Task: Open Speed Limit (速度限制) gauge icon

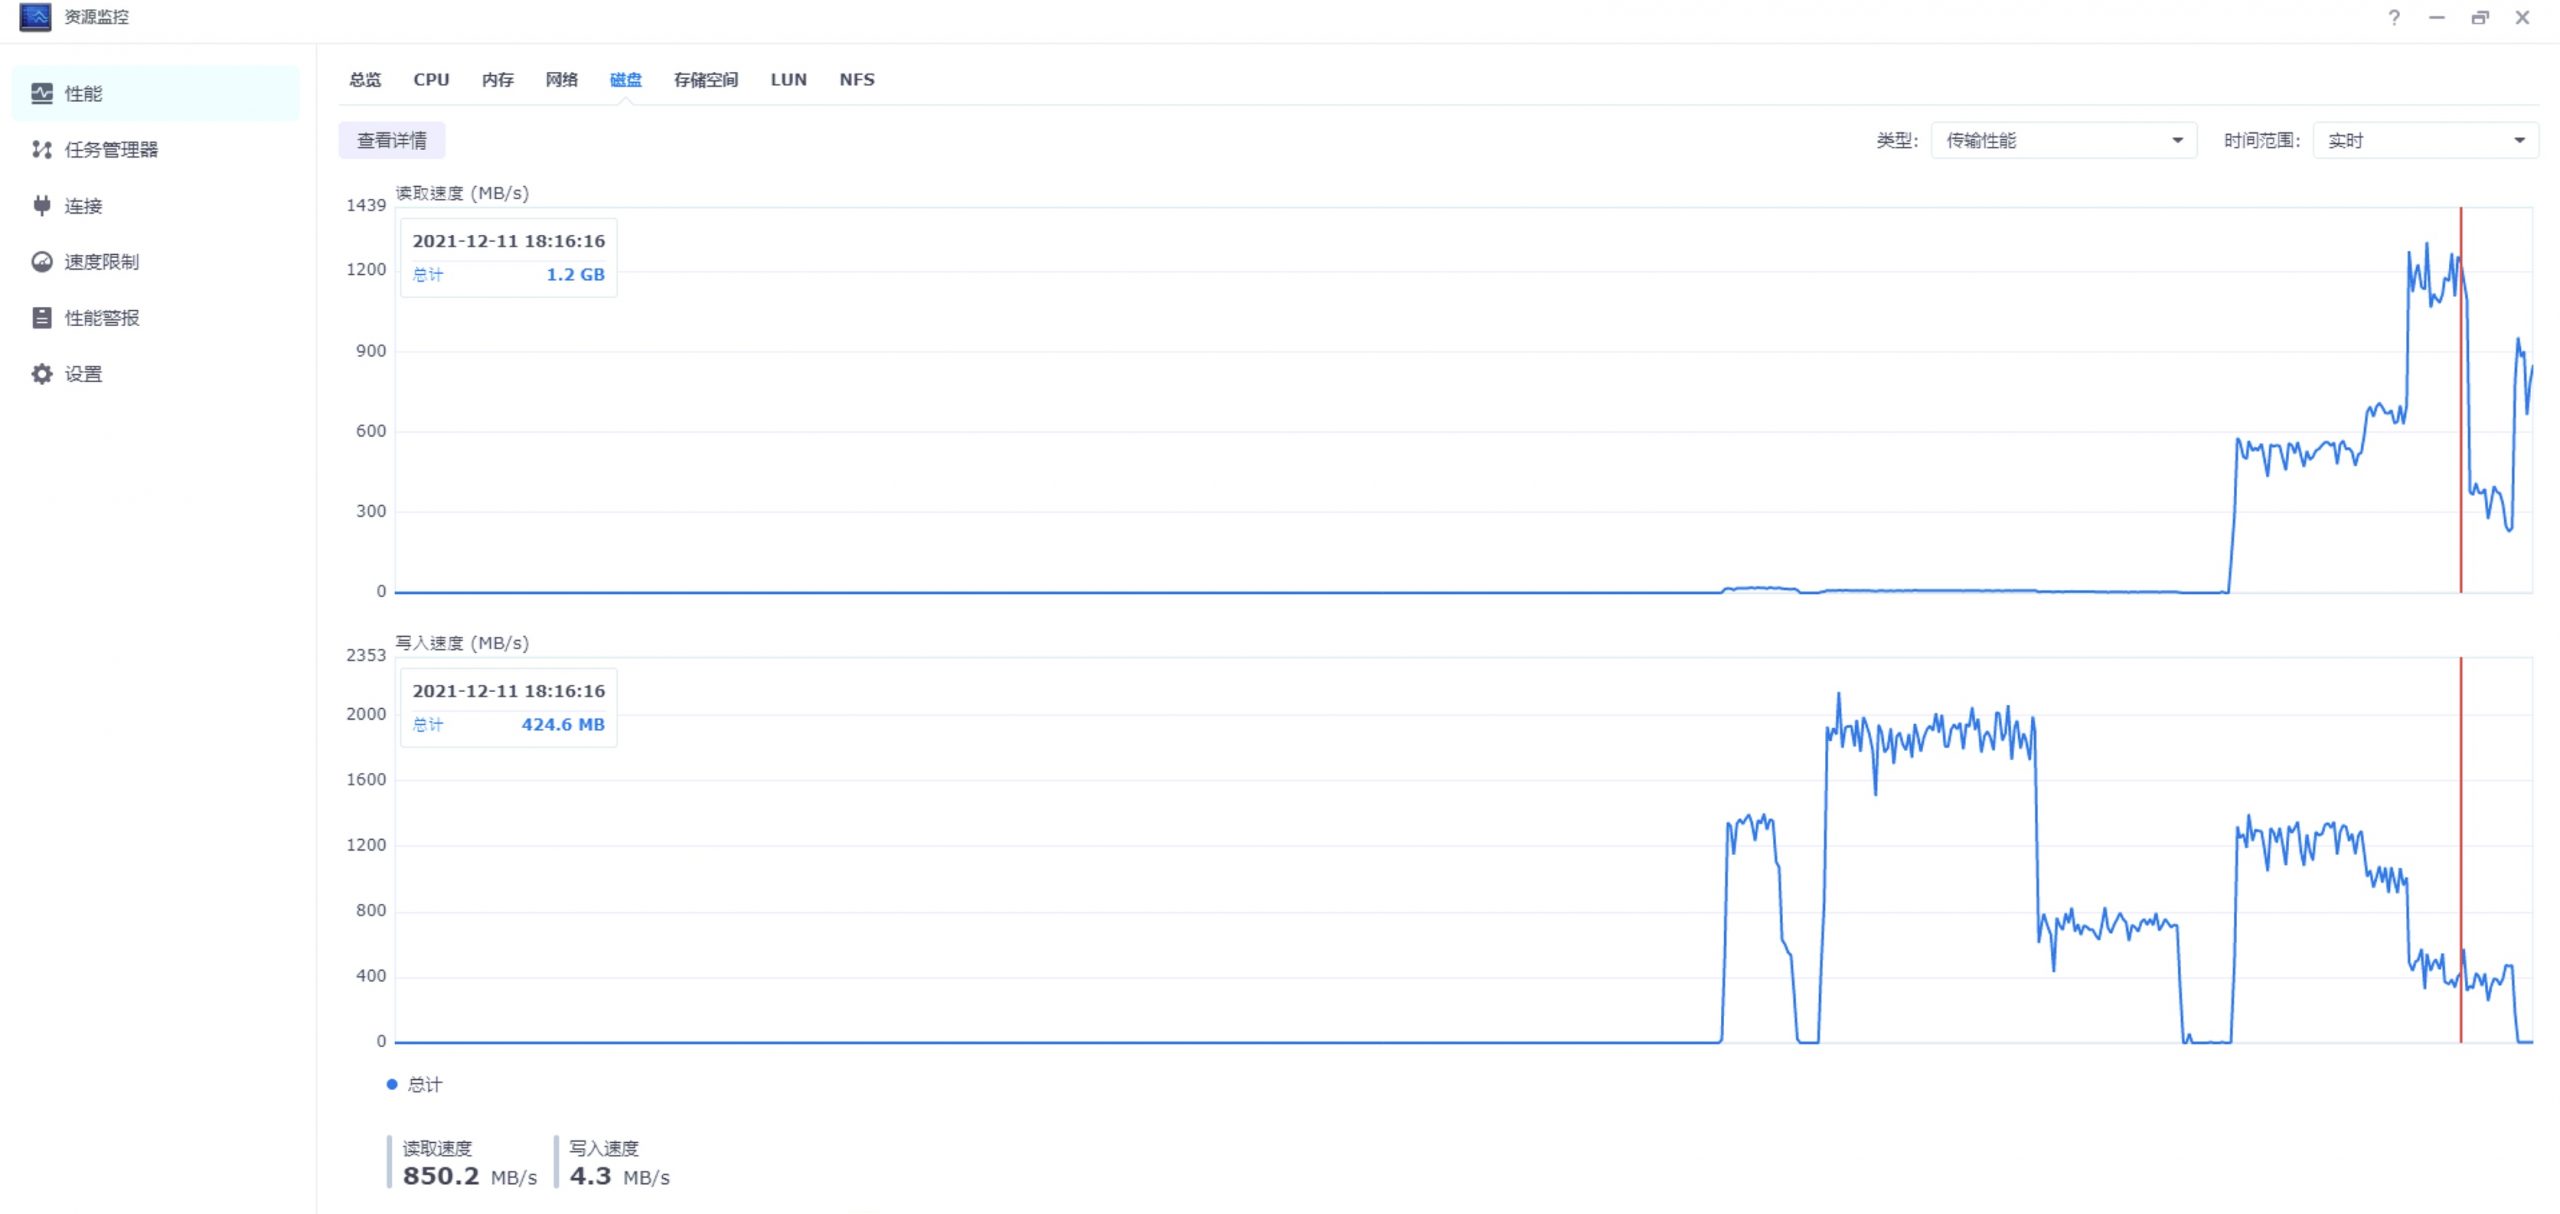Action: [41, 262]
